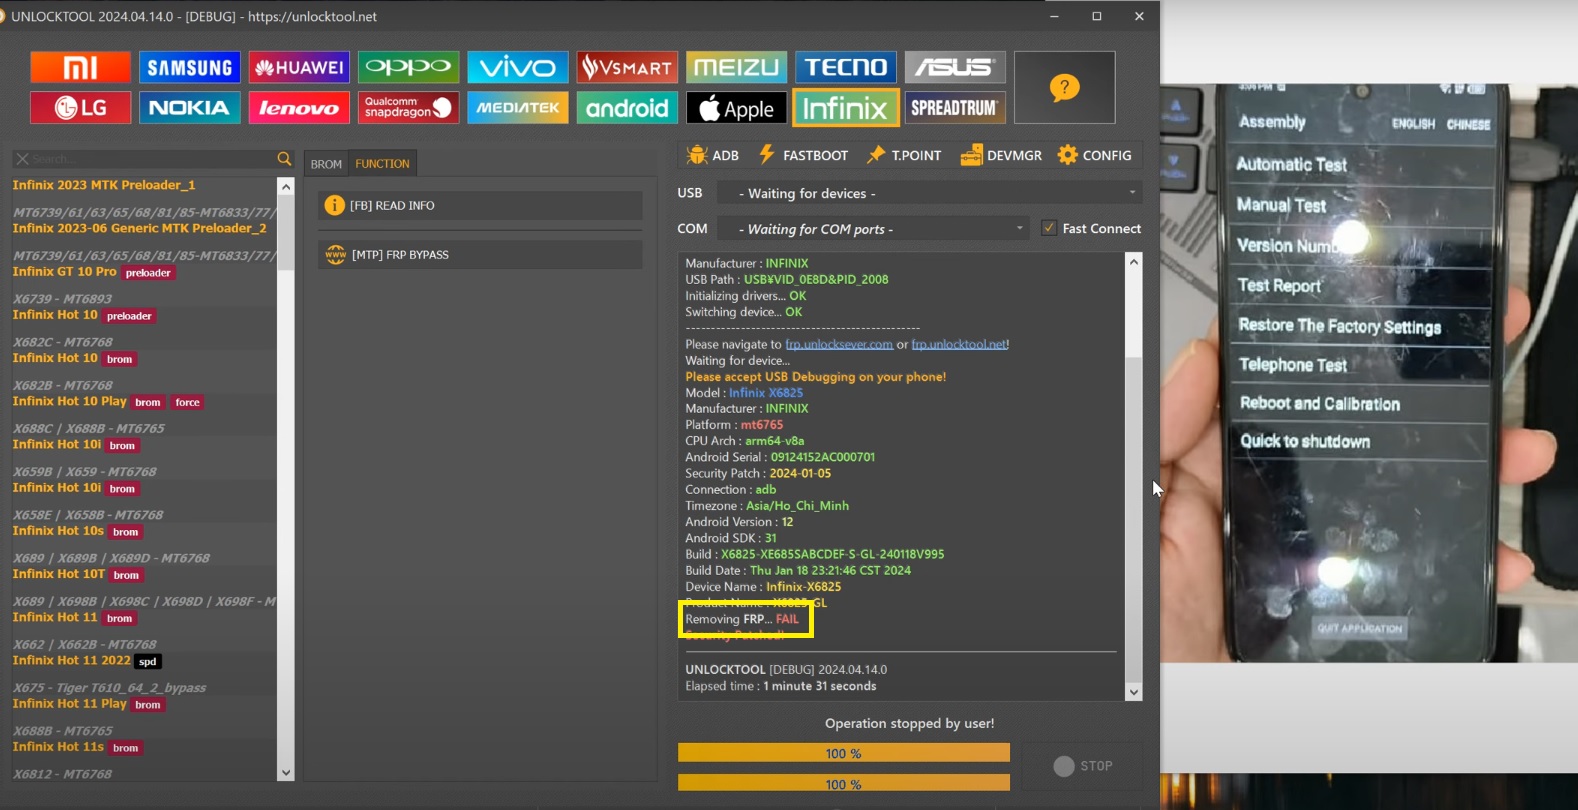Click the STOP button
The height and width of the screenshot is (810, 1578).
[1082, 766]
